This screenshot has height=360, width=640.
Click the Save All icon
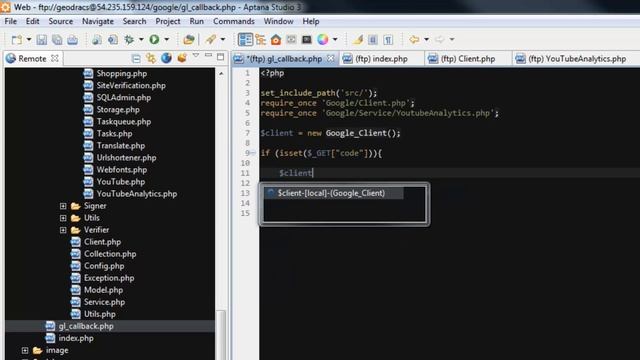[57, 40]
